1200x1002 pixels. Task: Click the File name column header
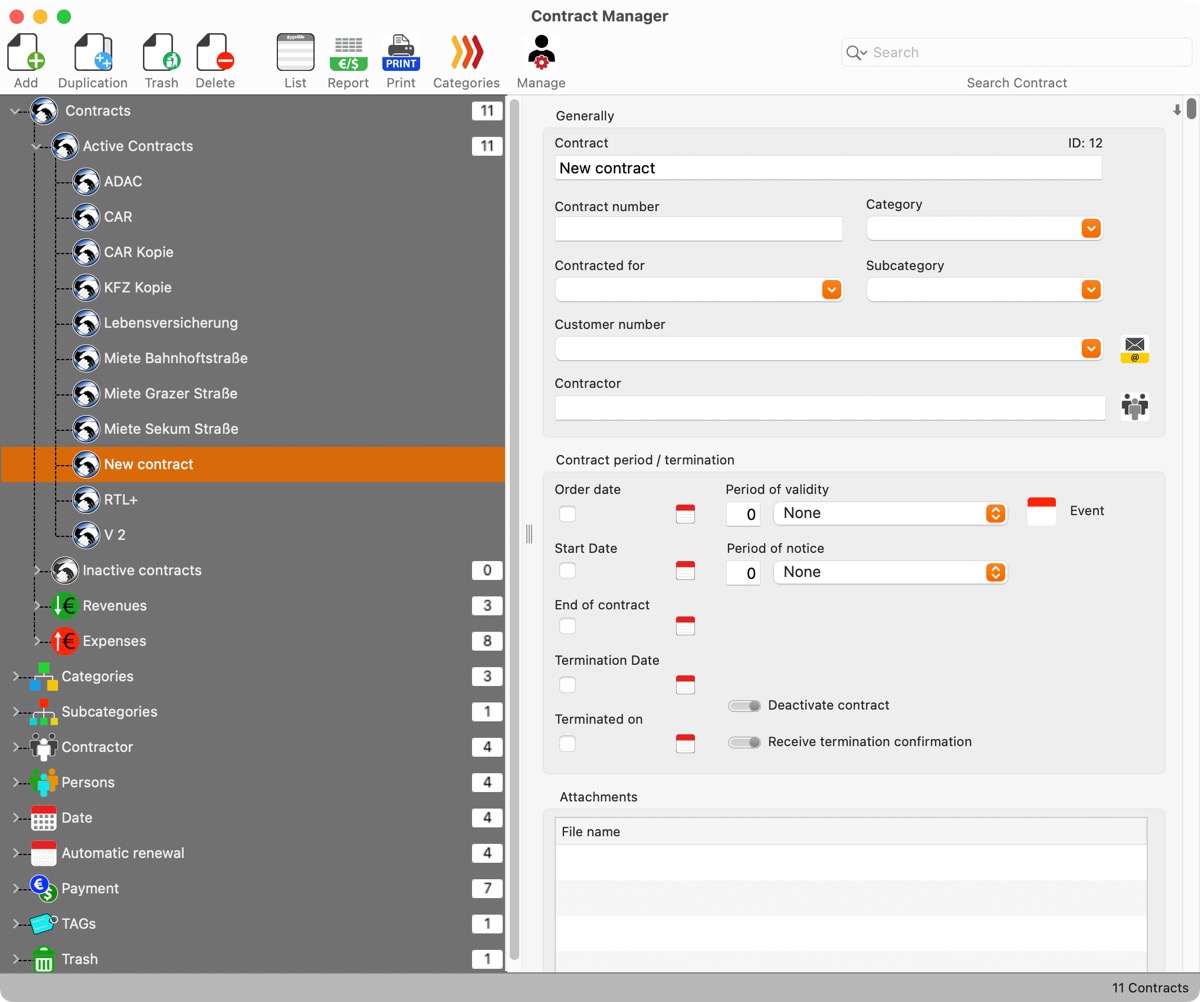(x=851, y=831)
